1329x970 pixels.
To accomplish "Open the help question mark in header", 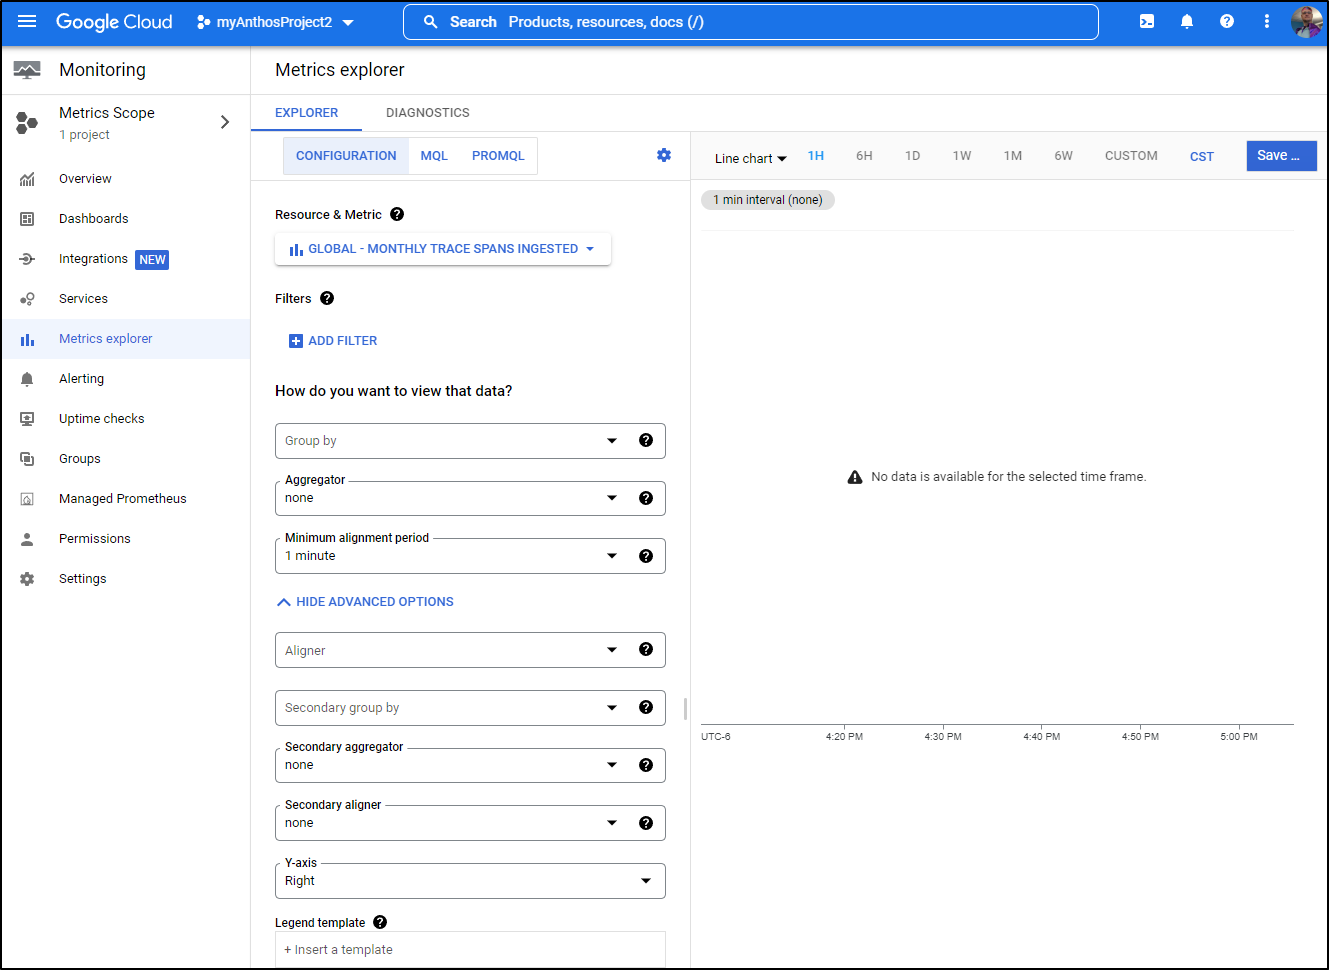I will pyautogui.click(x=1227, y=21).
